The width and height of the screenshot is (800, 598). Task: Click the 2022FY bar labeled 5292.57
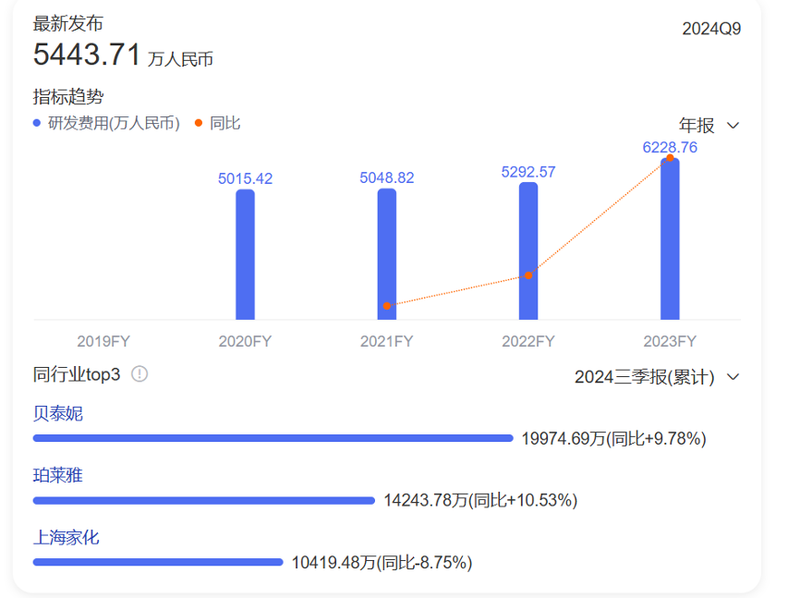(529, 251)
